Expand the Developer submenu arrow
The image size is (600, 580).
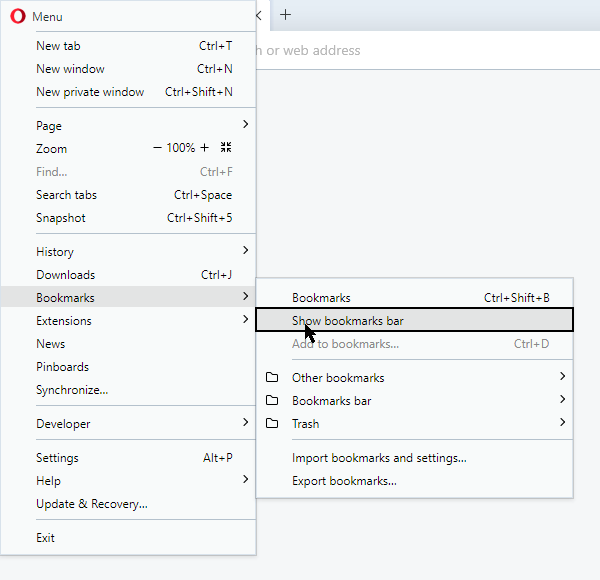coord(246,422)
